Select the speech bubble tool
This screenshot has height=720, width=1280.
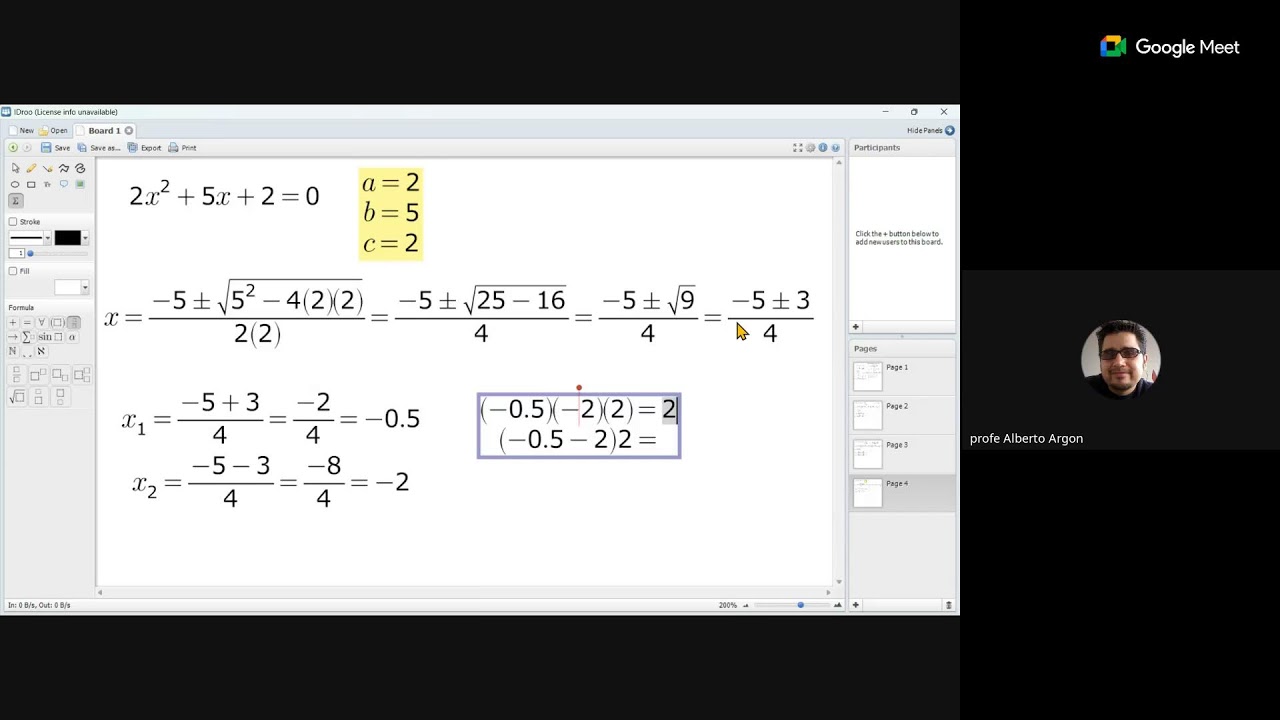(x=64, y=184)
